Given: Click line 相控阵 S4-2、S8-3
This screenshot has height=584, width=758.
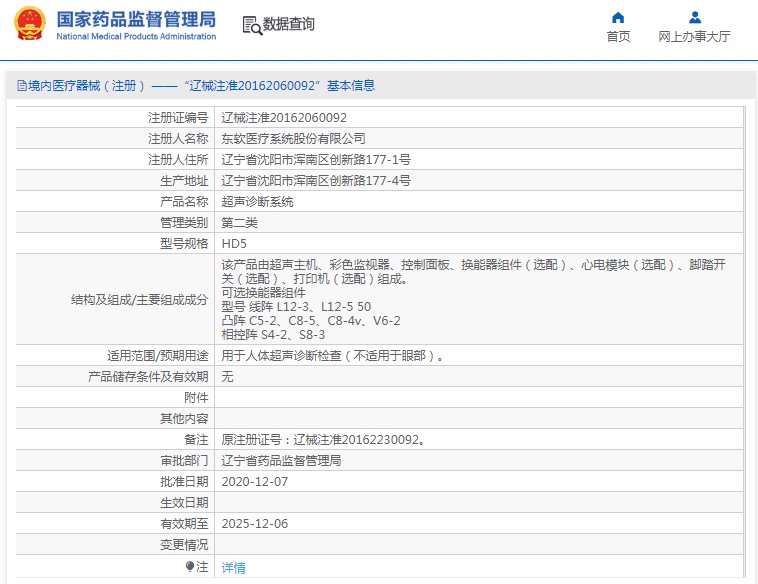Looking at the screenshot, I should (x=273, y=335).
